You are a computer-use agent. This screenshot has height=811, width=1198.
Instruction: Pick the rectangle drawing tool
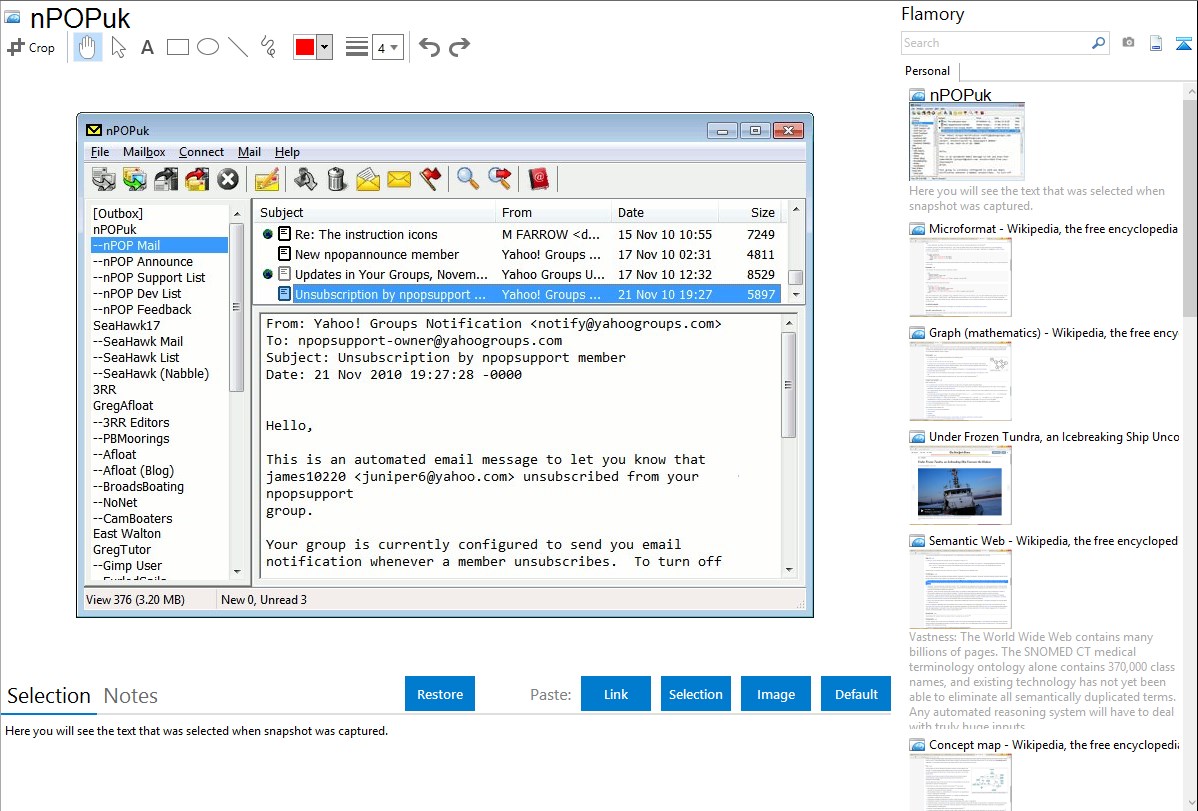click(x=178, y=47)
